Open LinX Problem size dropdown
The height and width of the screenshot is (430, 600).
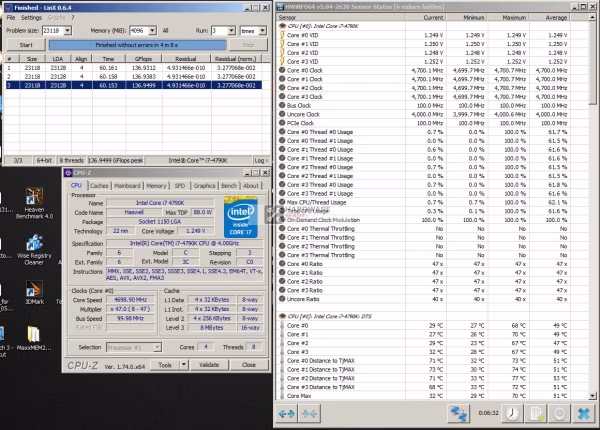pyautogui.click(x=68, y=31)
